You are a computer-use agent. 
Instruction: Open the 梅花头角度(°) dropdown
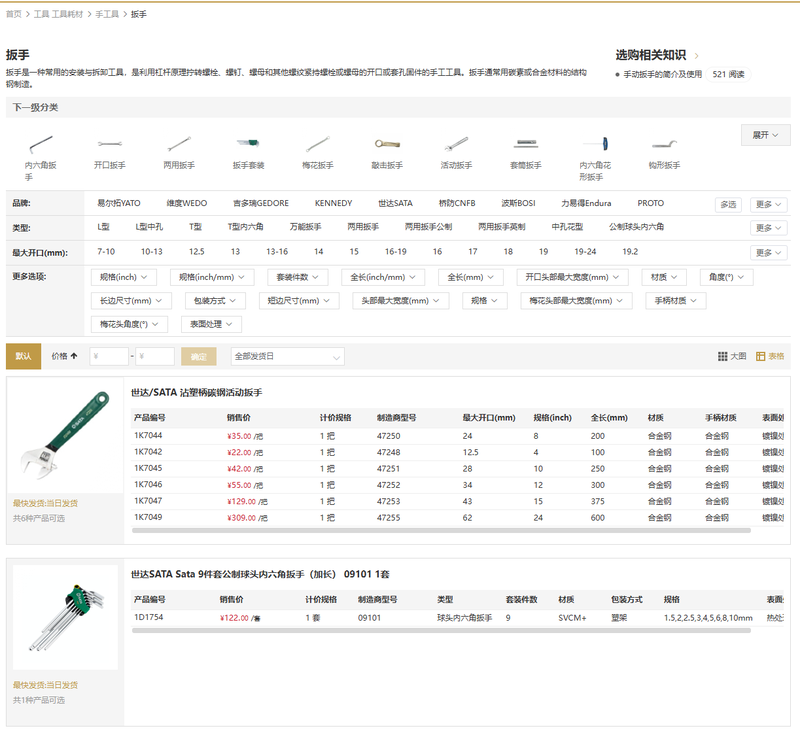pyautogui.click(x=129, y=324)
